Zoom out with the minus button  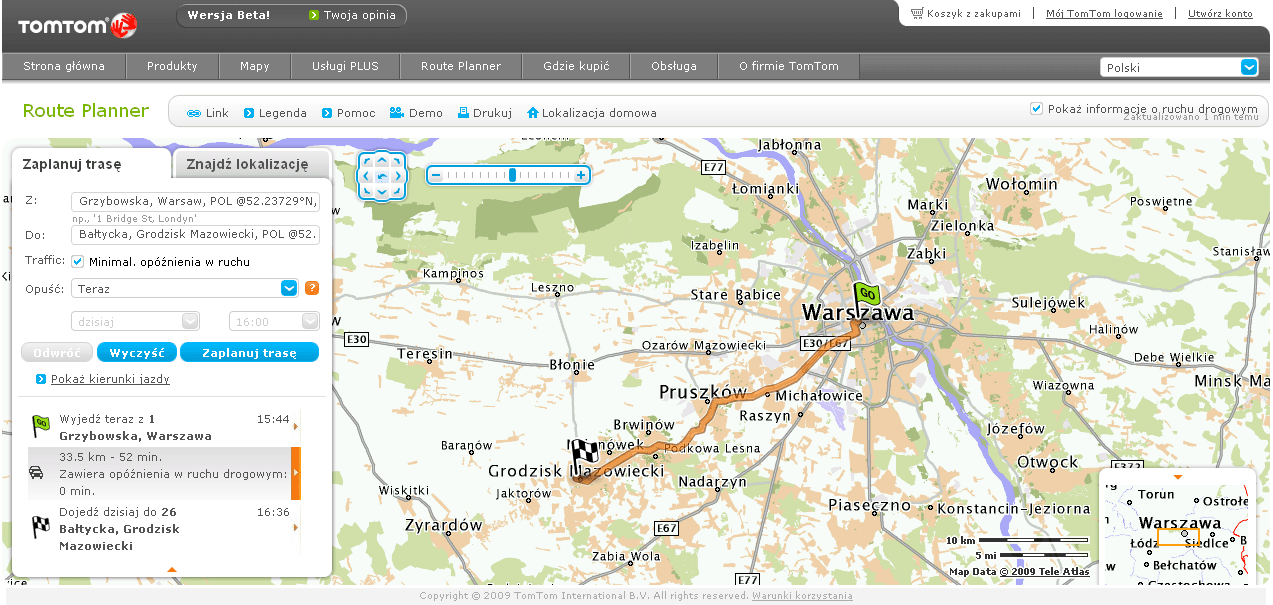pos(436,175)
